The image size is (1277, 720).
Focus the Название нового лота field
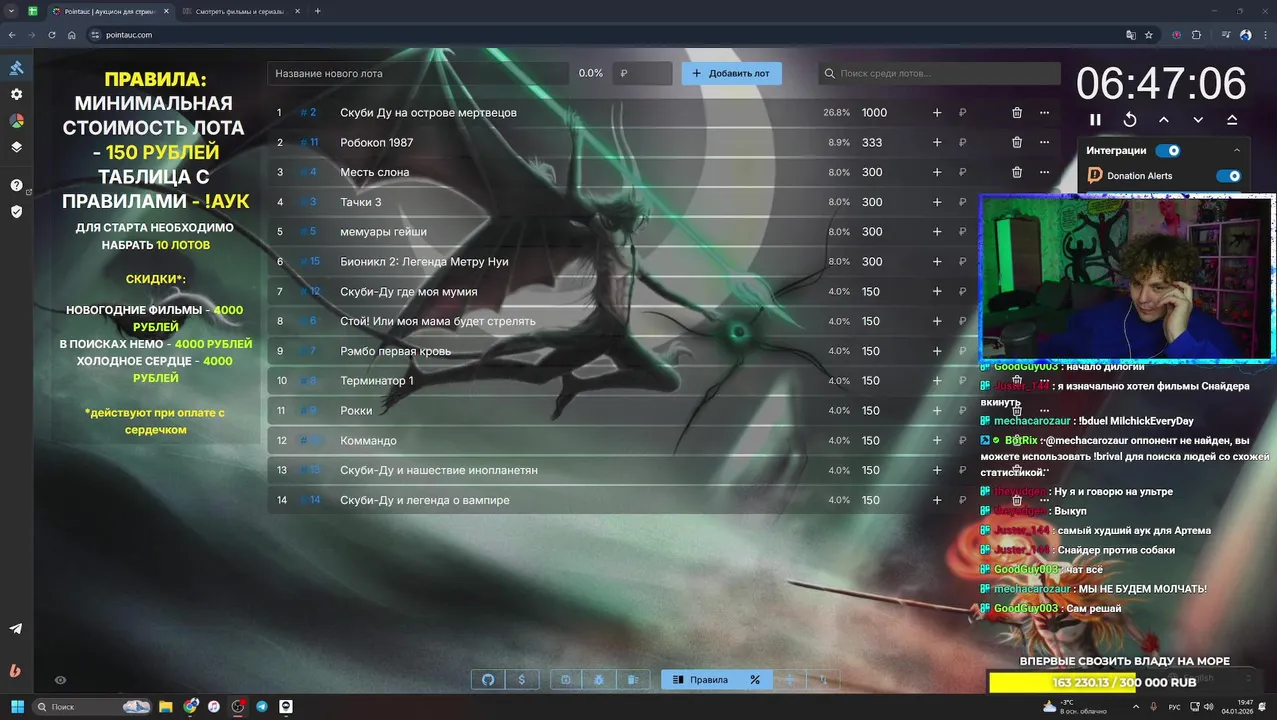pyautogui.click(x=419, y=73)
